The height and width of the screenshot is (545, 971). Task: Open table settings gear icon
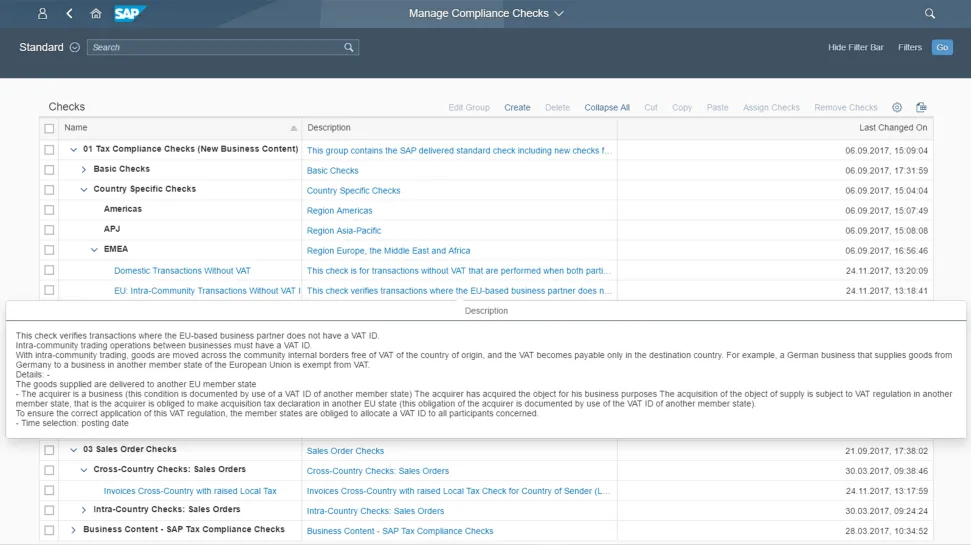[897, 107]
